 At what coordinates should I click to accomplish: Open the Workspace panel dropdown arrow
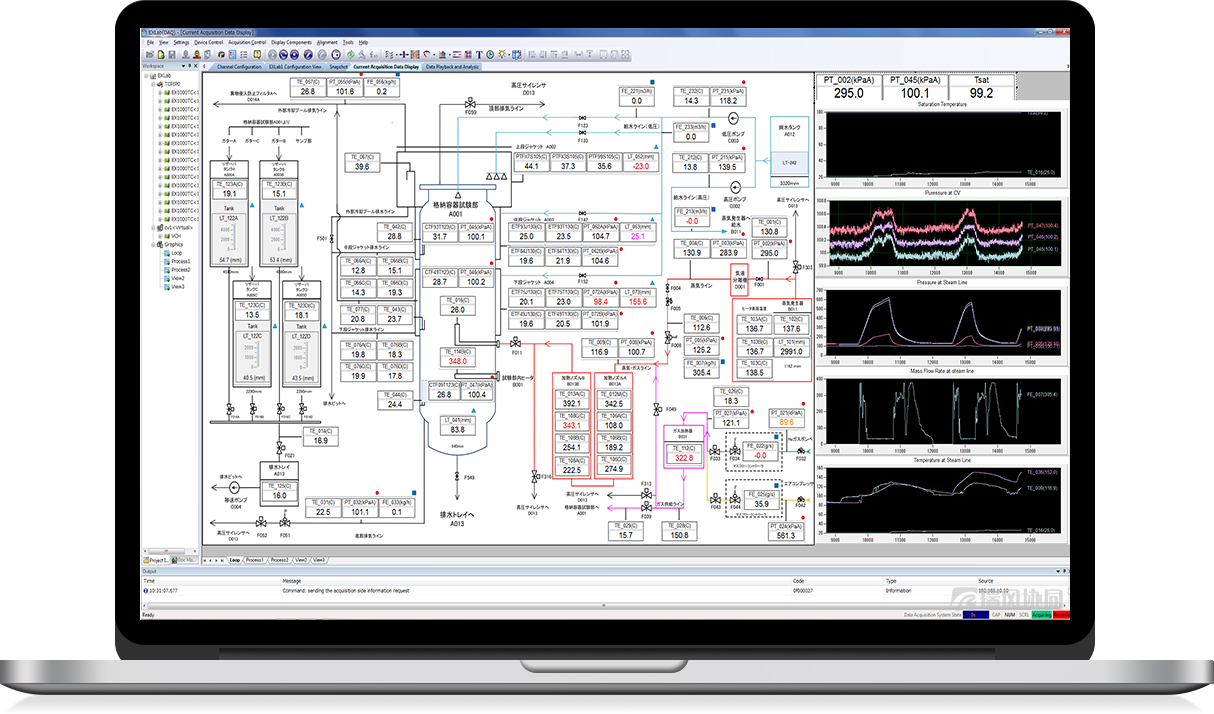pos(183,66)
